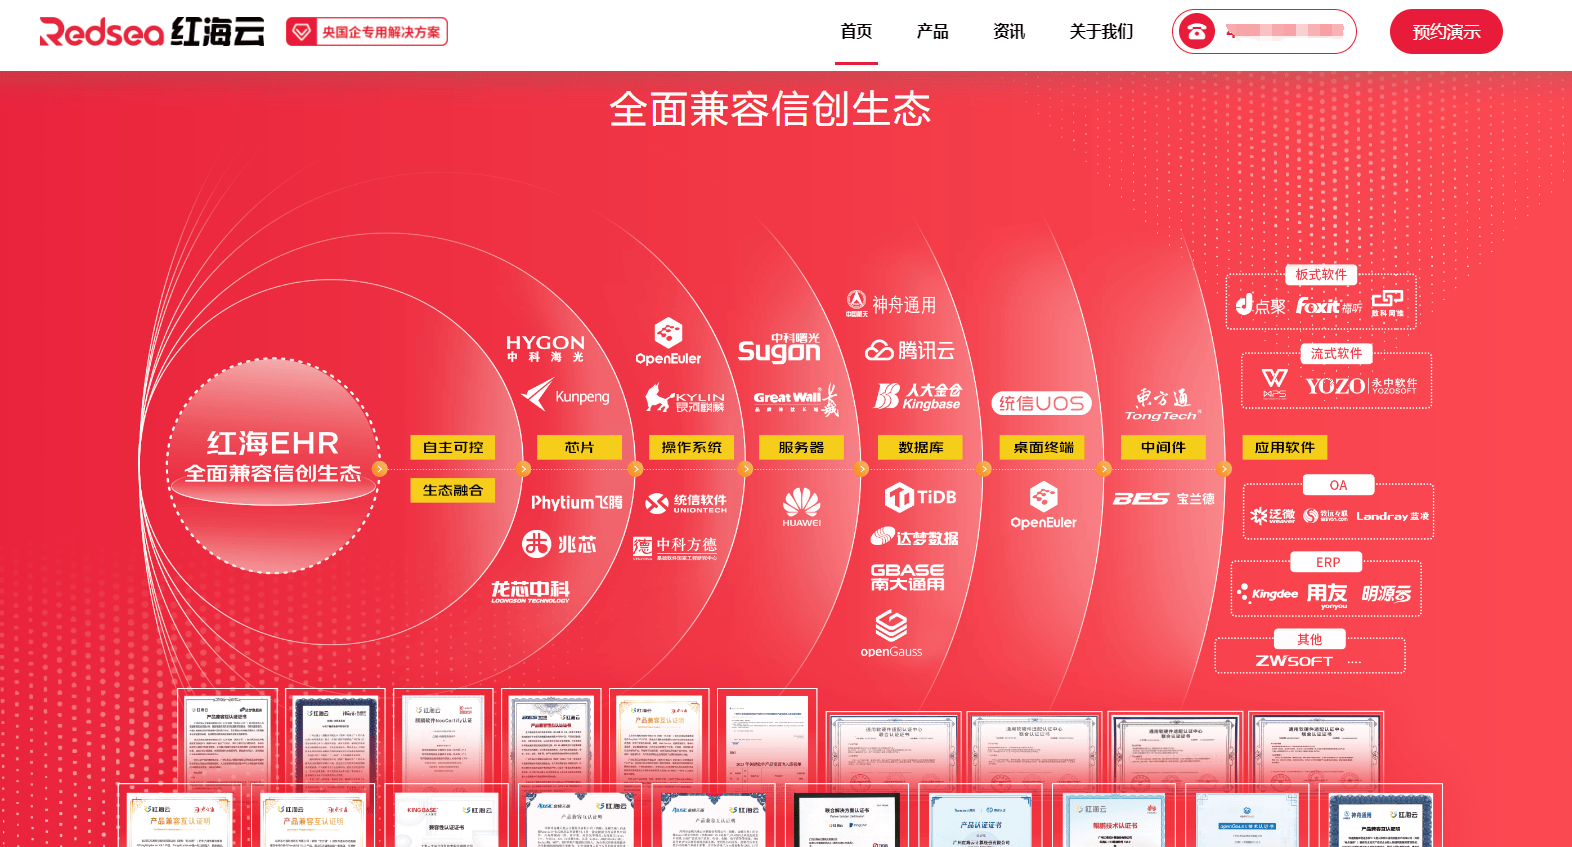The height and width of the screenshot is (847, 1572).
Task: Click the 生态融合 label
Action: click(x=453, y=490)
